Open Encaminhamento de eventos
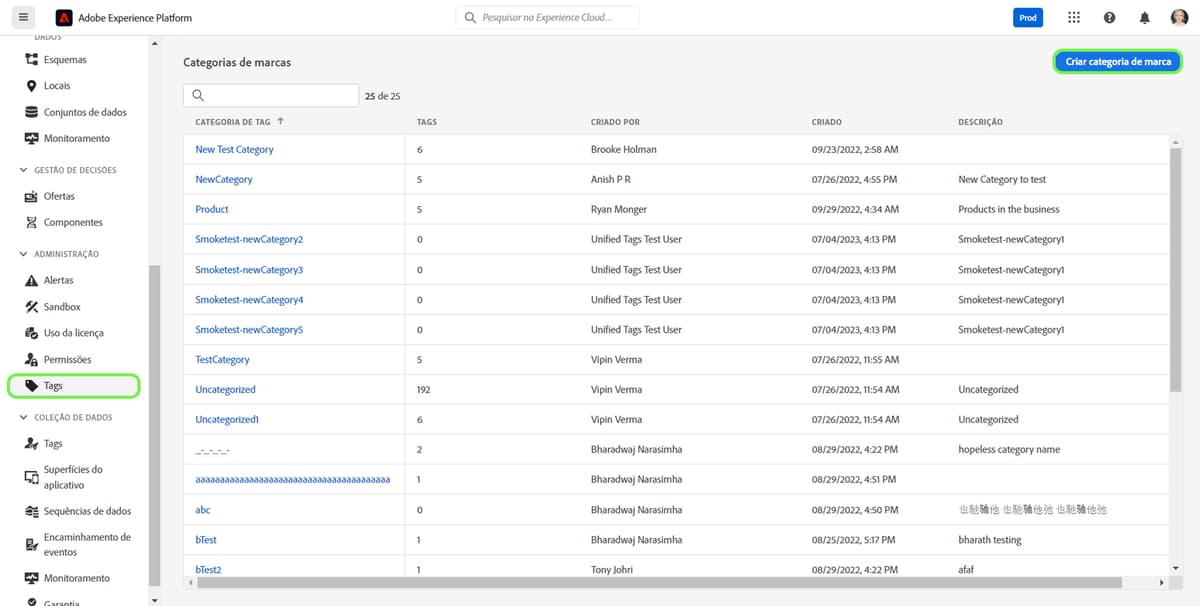The width and height of the screenshot is (1200, 606). click(x=86, y=544)
